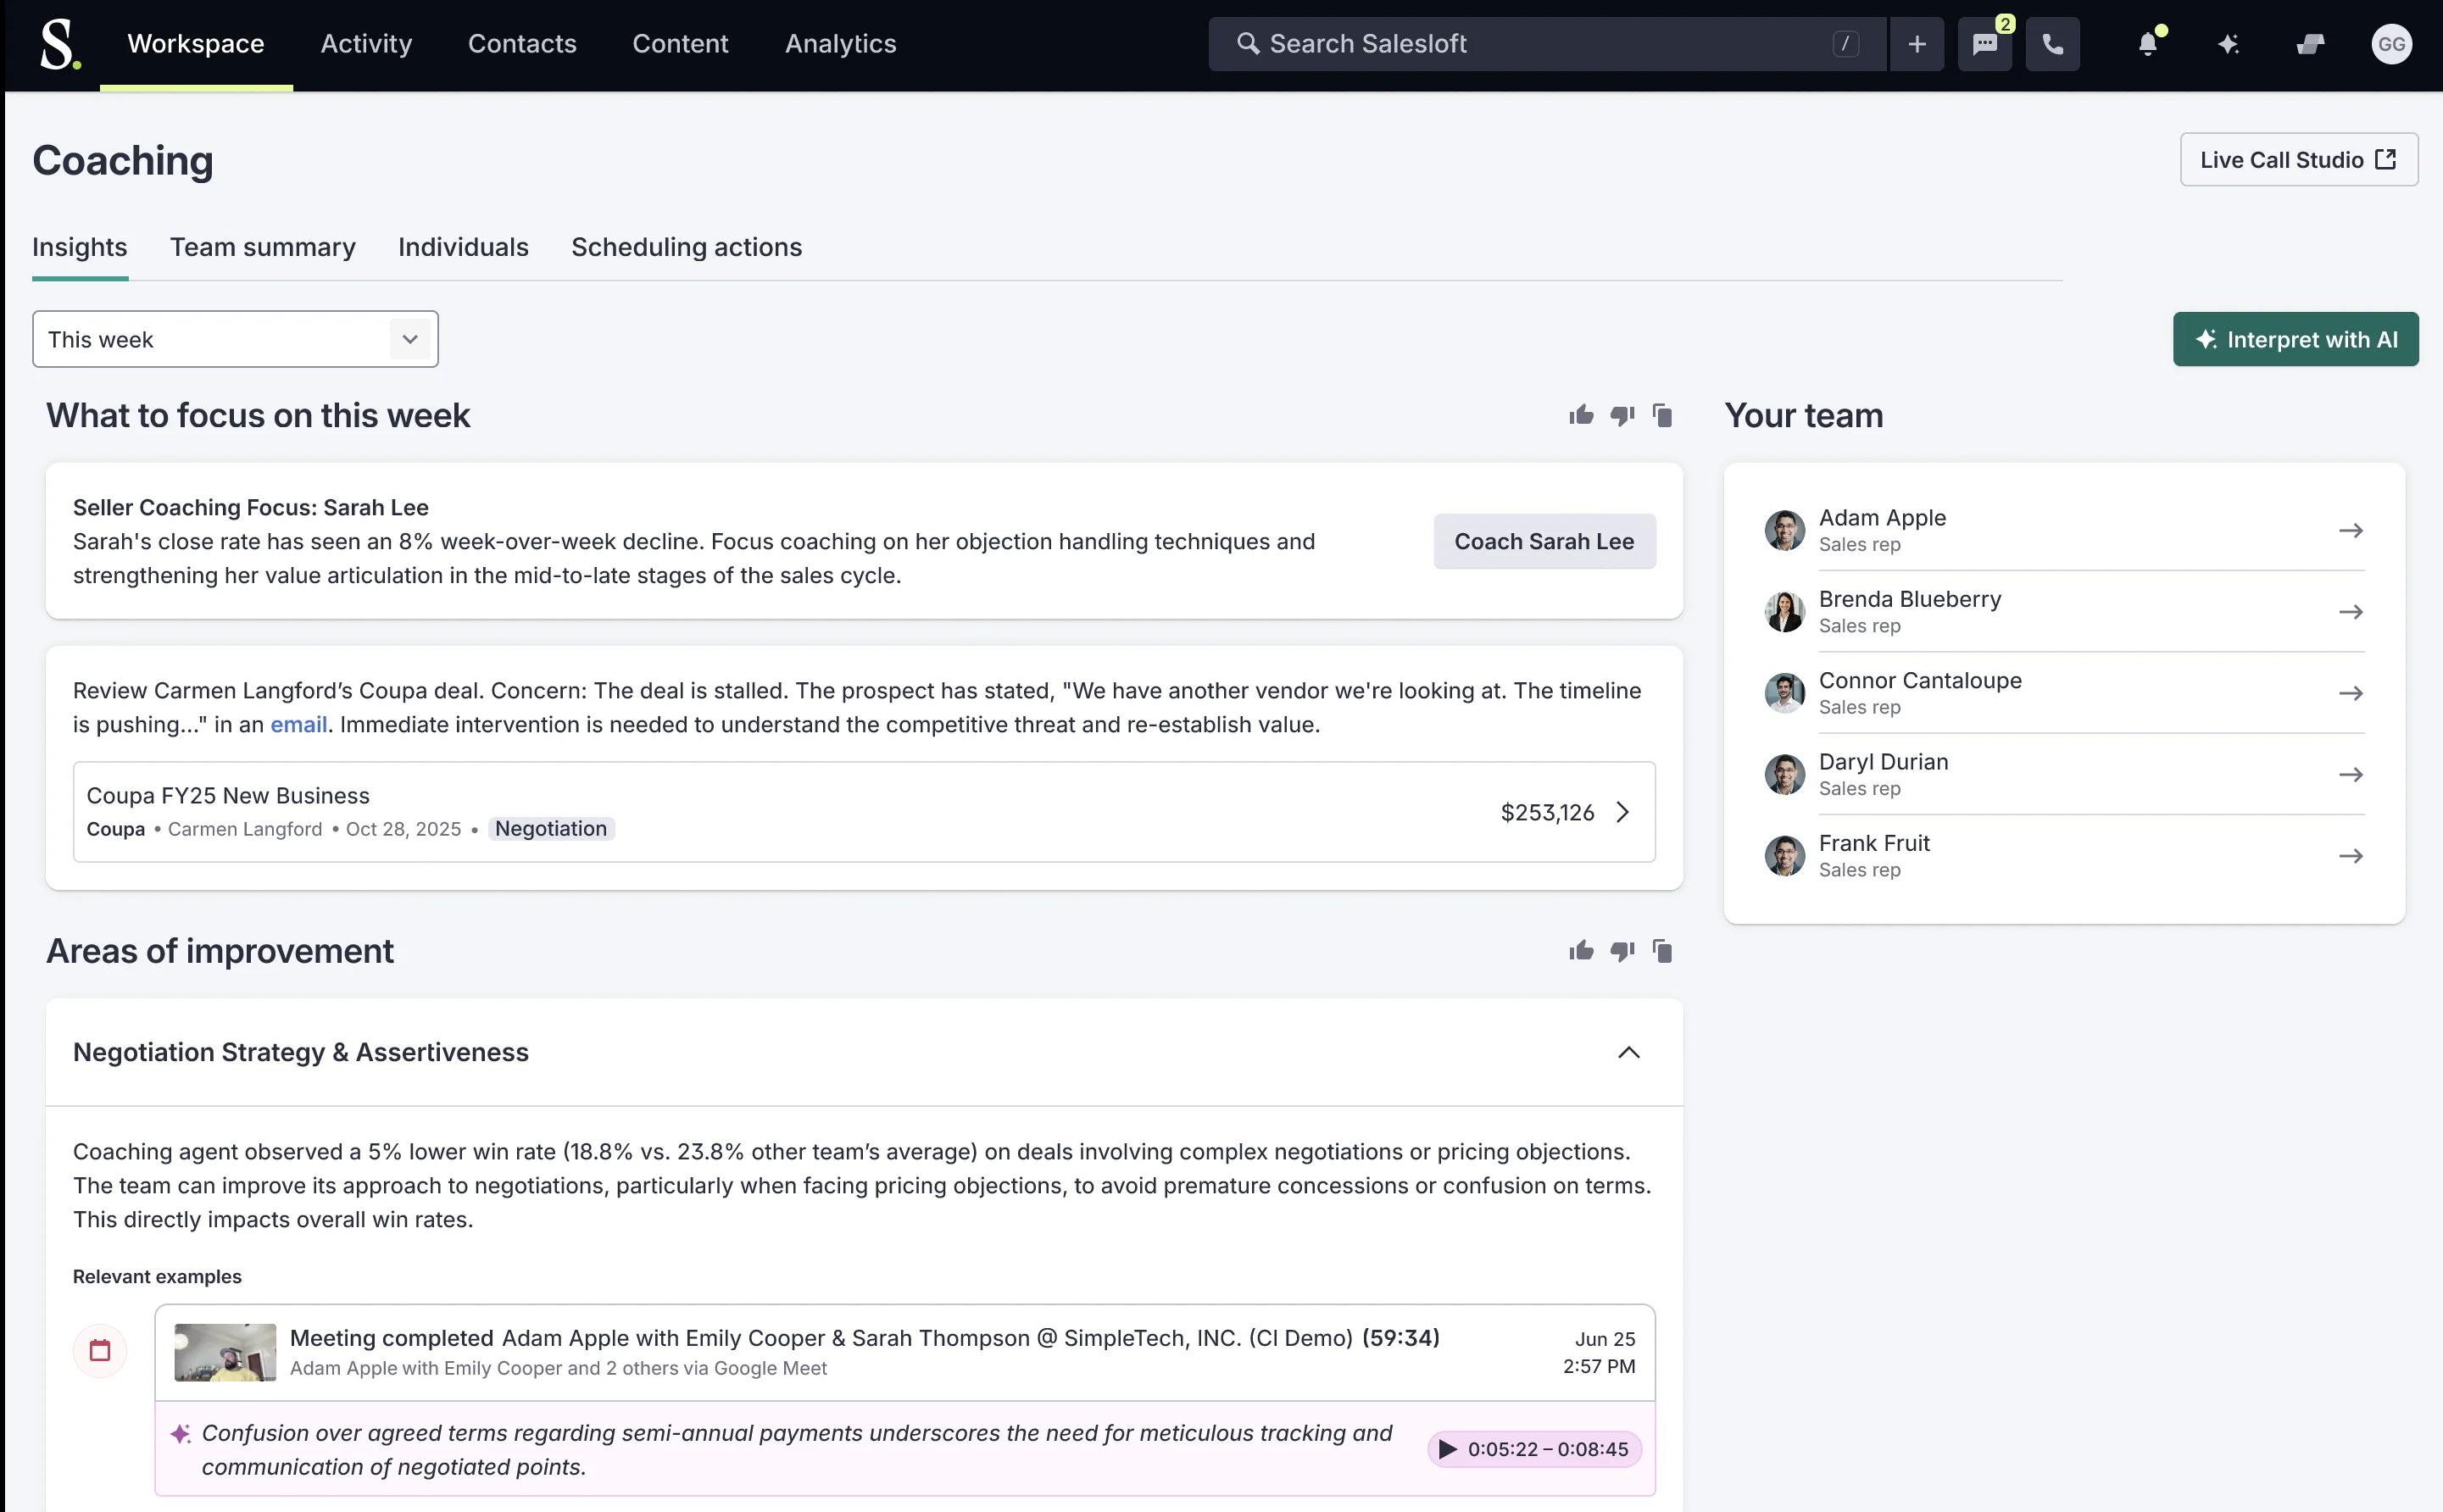Collapse Negotiation Strategy & Assertiveness section
2443x1512 pixels.
tap(1628, 1052)
